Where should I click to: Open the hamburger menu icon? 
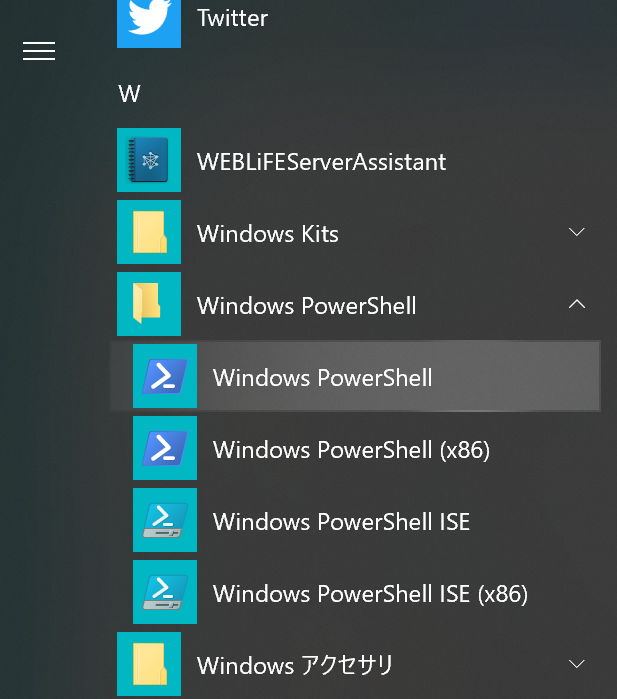(39, 51)
